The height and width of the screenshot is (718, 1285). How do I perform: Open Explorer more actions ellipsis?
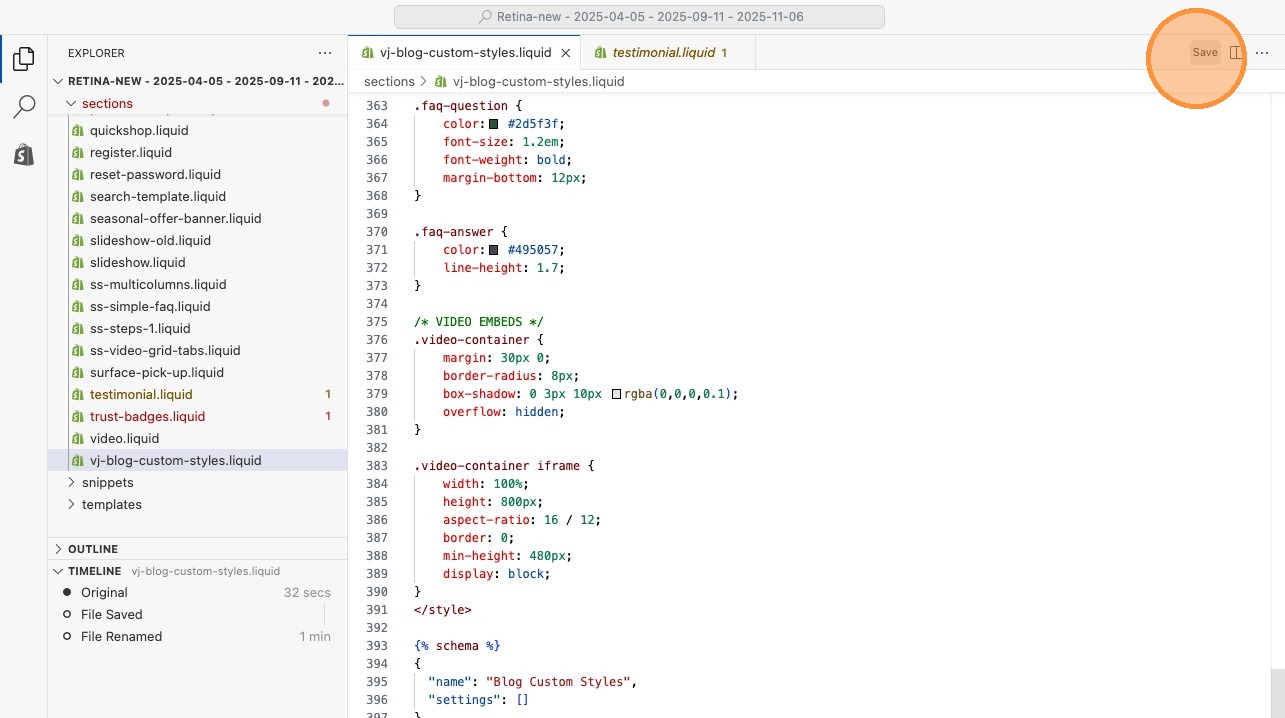[325, 53]
